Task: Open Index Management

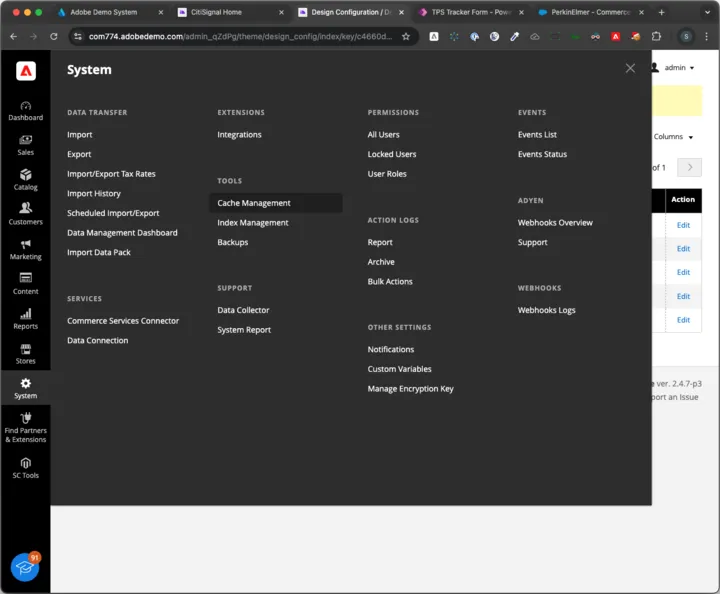Action: click(x=253, y=223)
